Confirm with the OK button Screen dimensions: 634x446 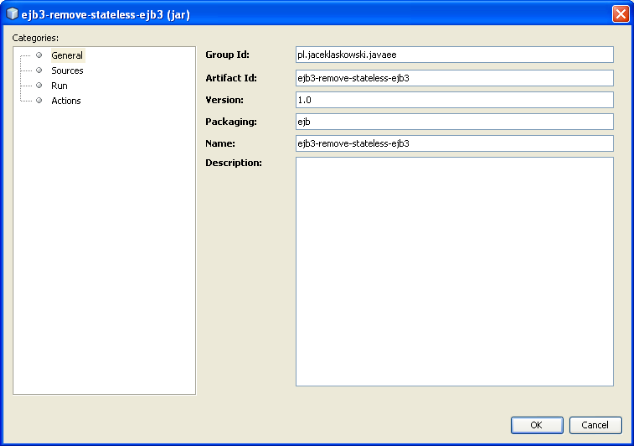click(x=537, y=425)
